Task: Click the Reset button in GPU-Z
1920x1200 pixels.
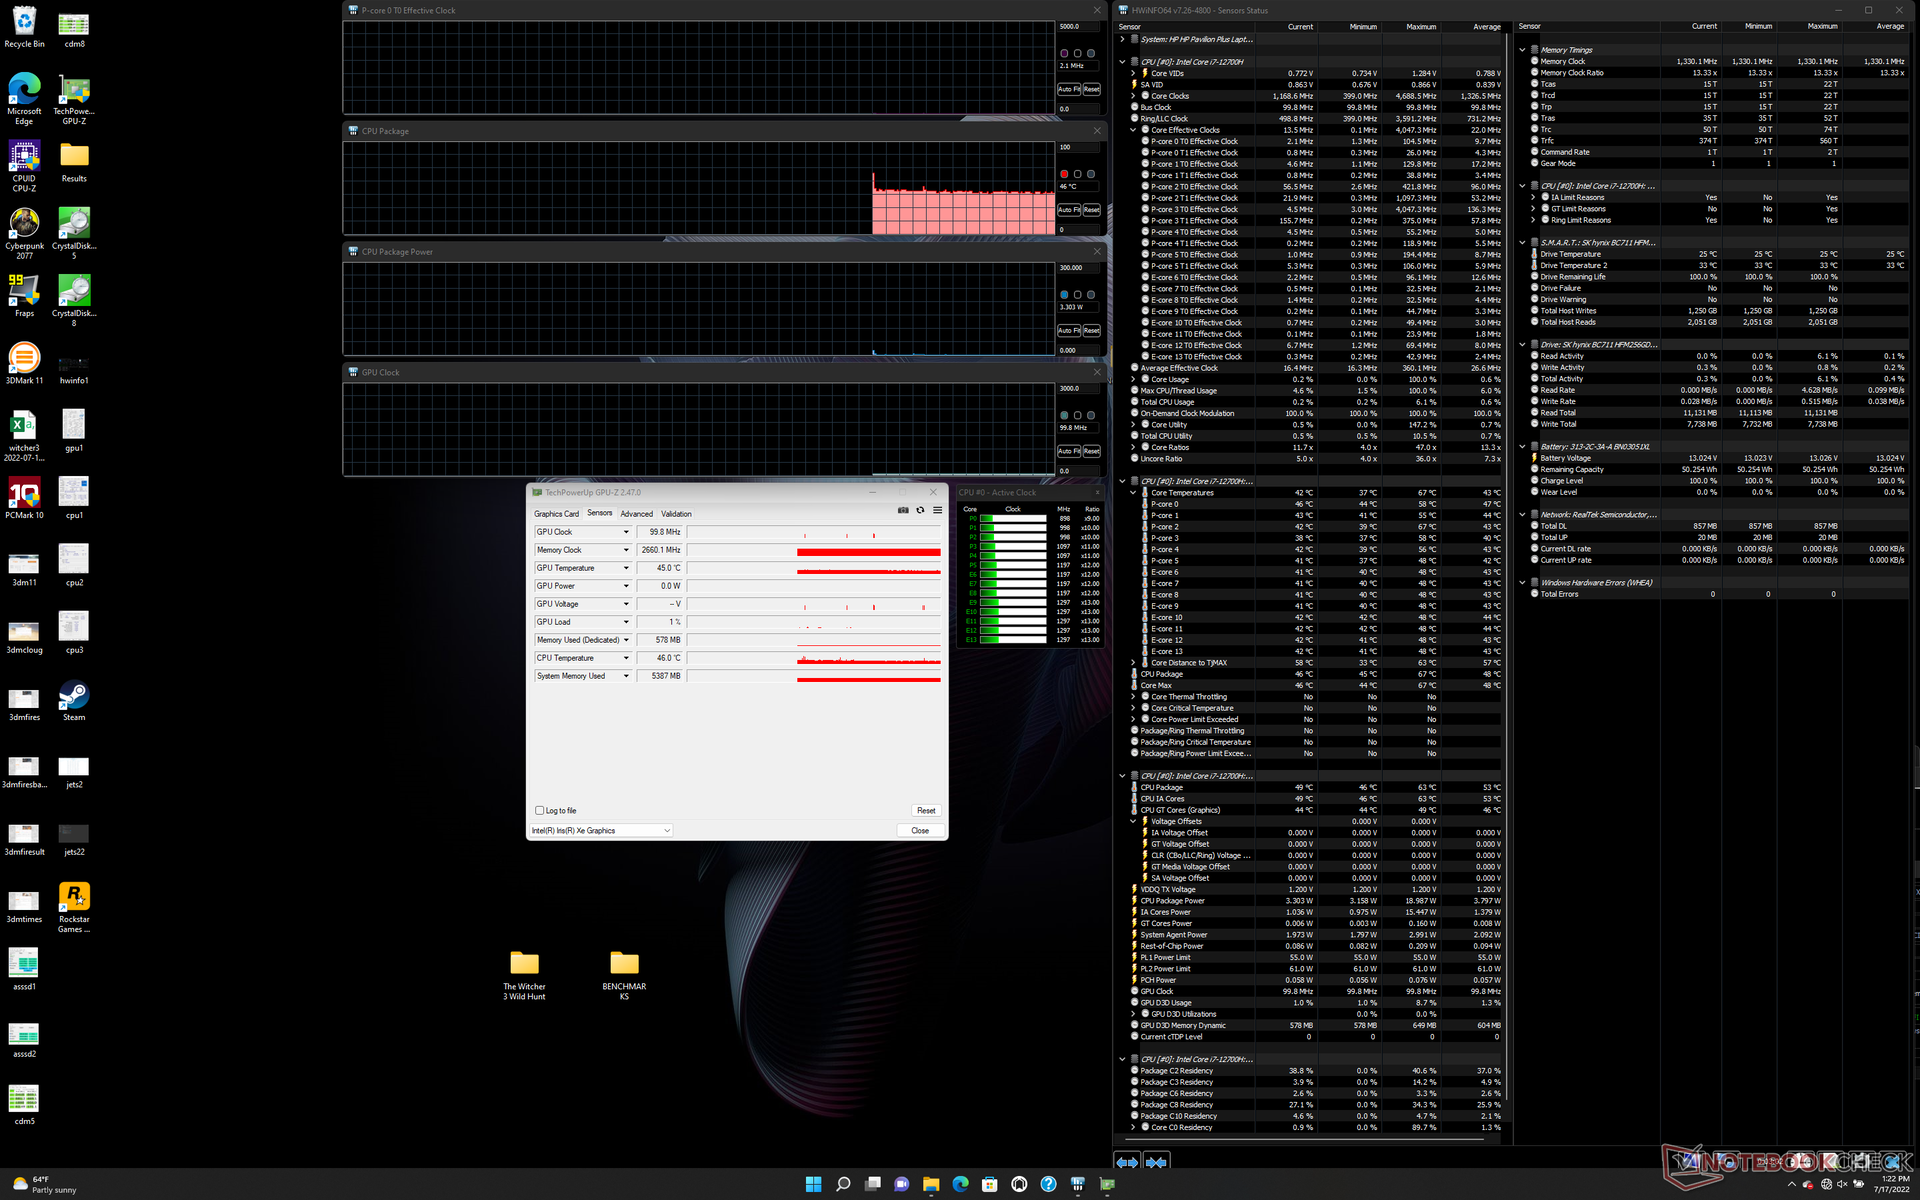Action: [925, 811]
